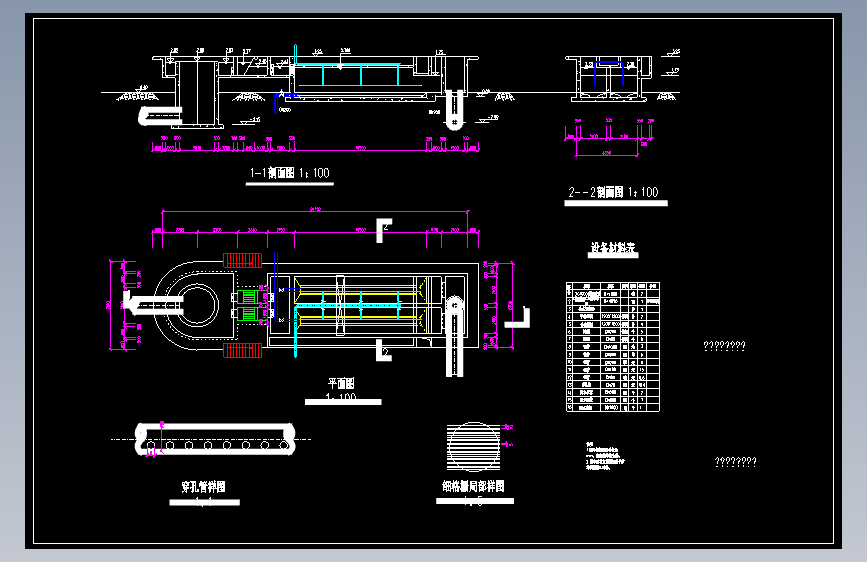
Task: Select the section mark "2" below the plan
Action: pos(384,351)
